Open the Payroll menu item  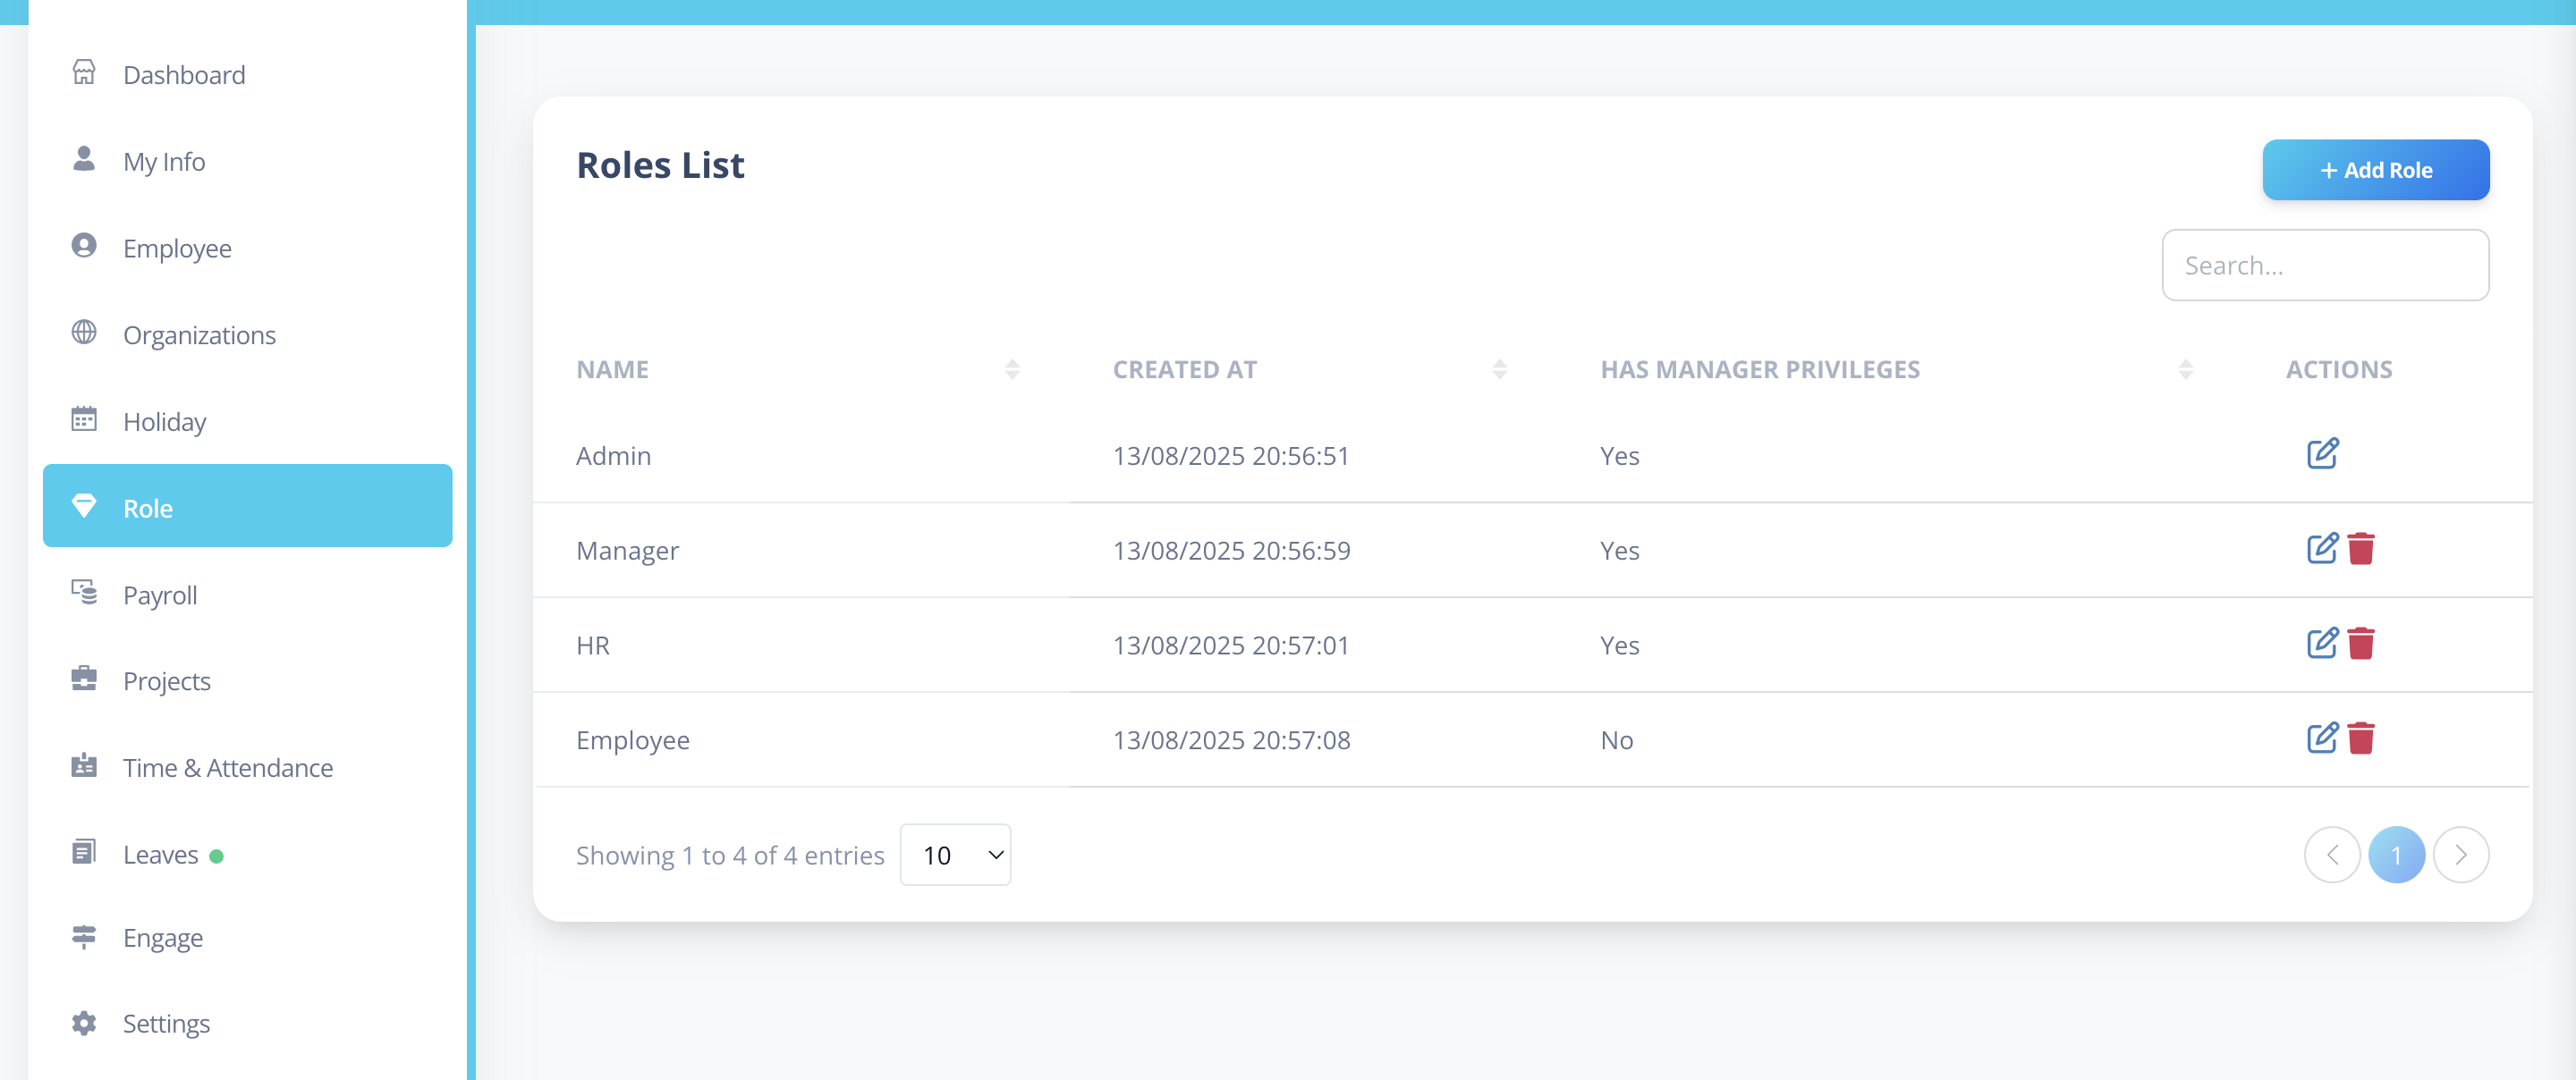pos(247,594)
